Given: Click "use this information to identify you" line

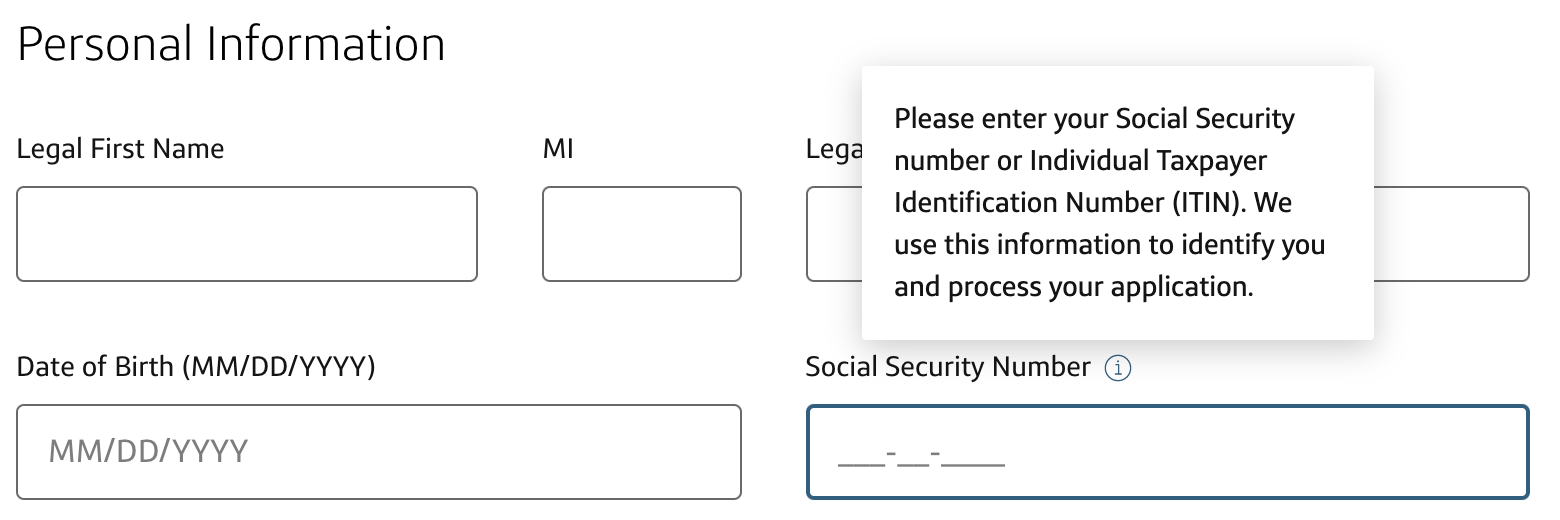Looking at the screenshot, I should [1109, 245].
